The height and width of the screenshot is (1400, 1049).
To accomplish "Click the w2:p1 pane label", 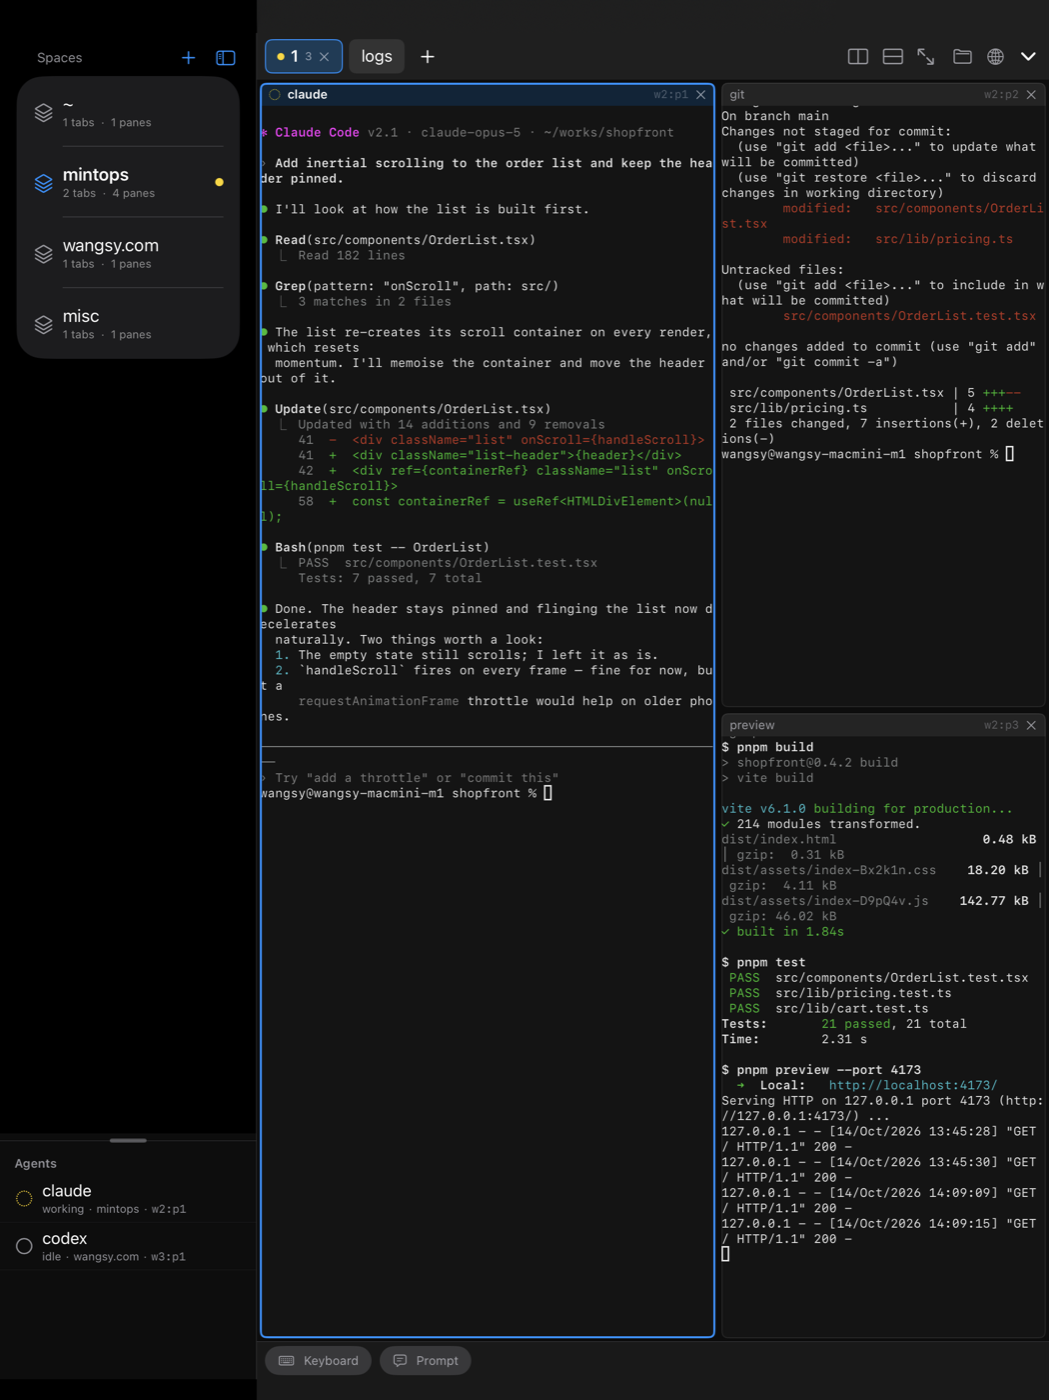I will (671, 95).
